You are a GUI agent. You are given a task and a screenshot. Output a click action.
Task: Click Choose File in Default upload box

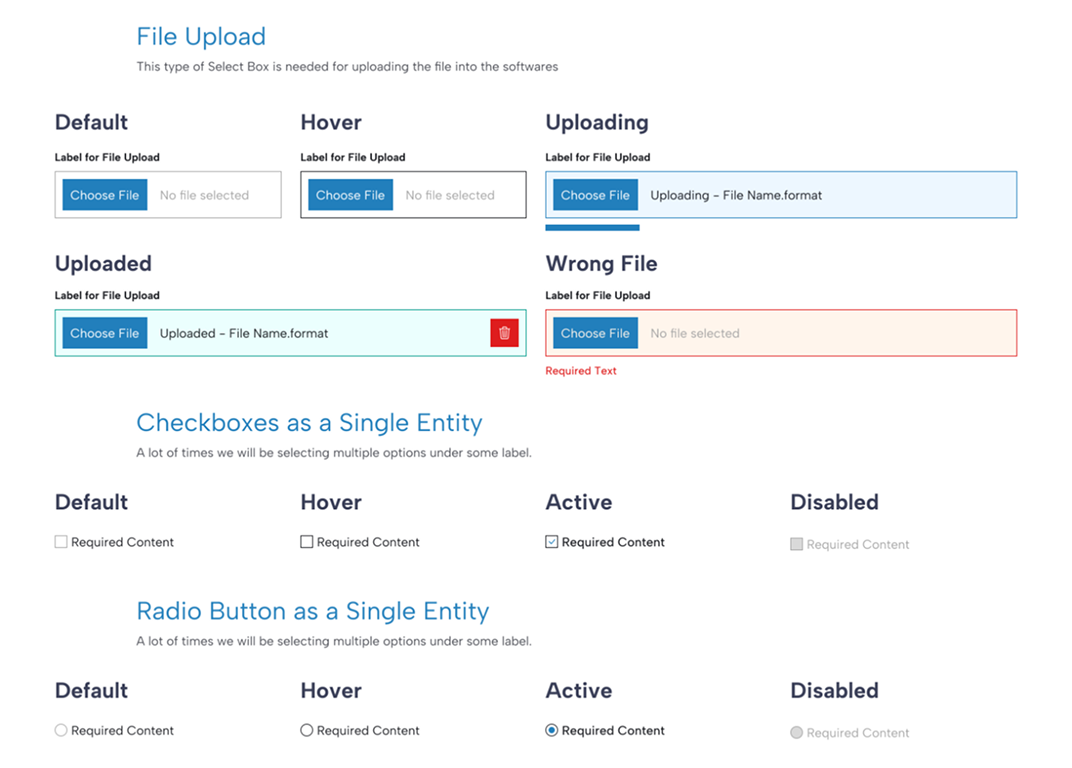tap(105, 195)
